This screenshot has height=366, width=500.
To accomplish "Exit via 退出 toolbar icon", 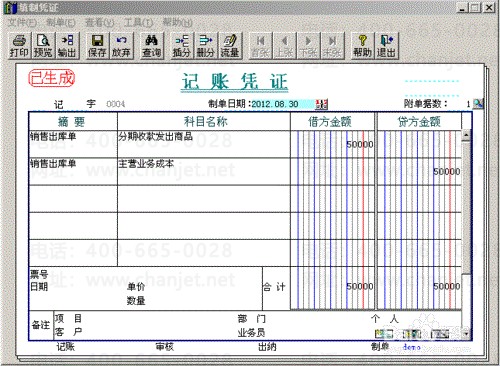I will pyautogui.click(x=387, y=46).
